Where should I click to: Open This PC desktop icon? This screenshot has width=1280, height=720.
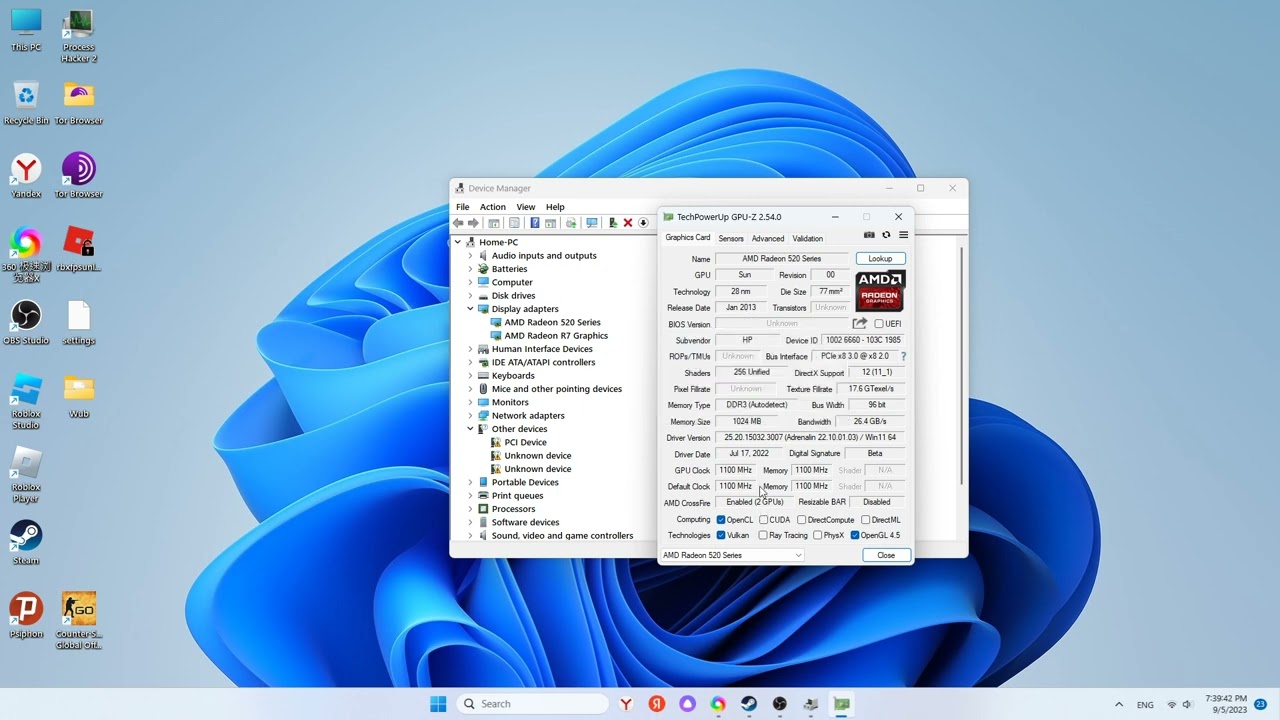coord(26,30)
